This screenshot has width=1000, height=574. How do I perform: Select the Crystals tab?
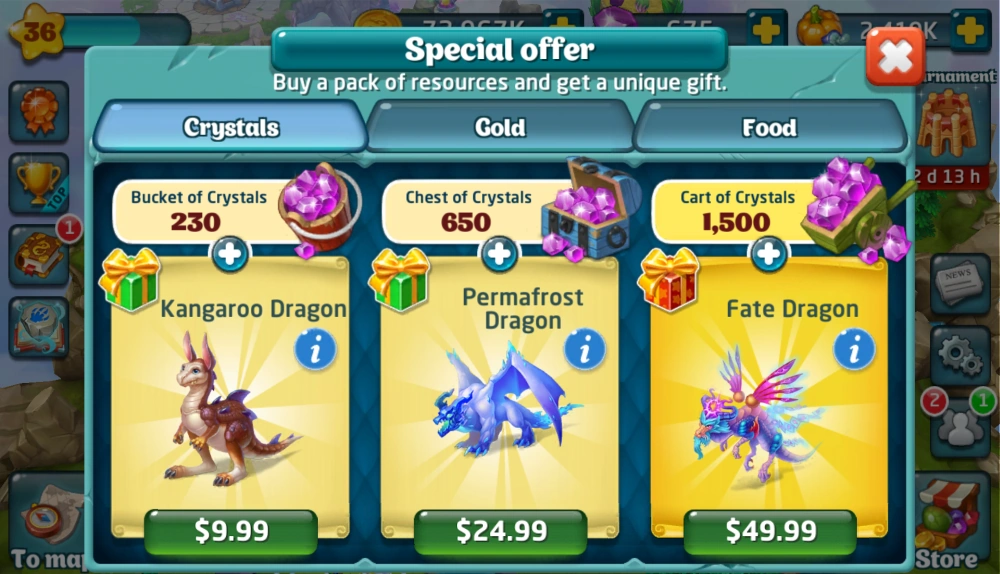[231, 128]
